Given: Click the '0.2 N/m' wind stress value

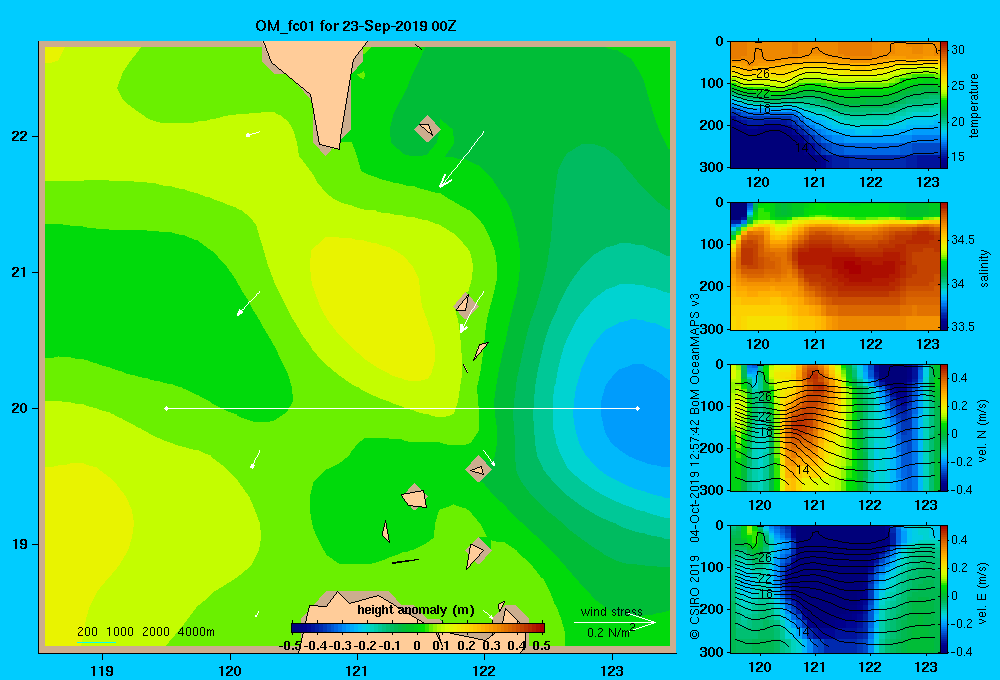Looking at the screenshot, I should pos(608,632).
